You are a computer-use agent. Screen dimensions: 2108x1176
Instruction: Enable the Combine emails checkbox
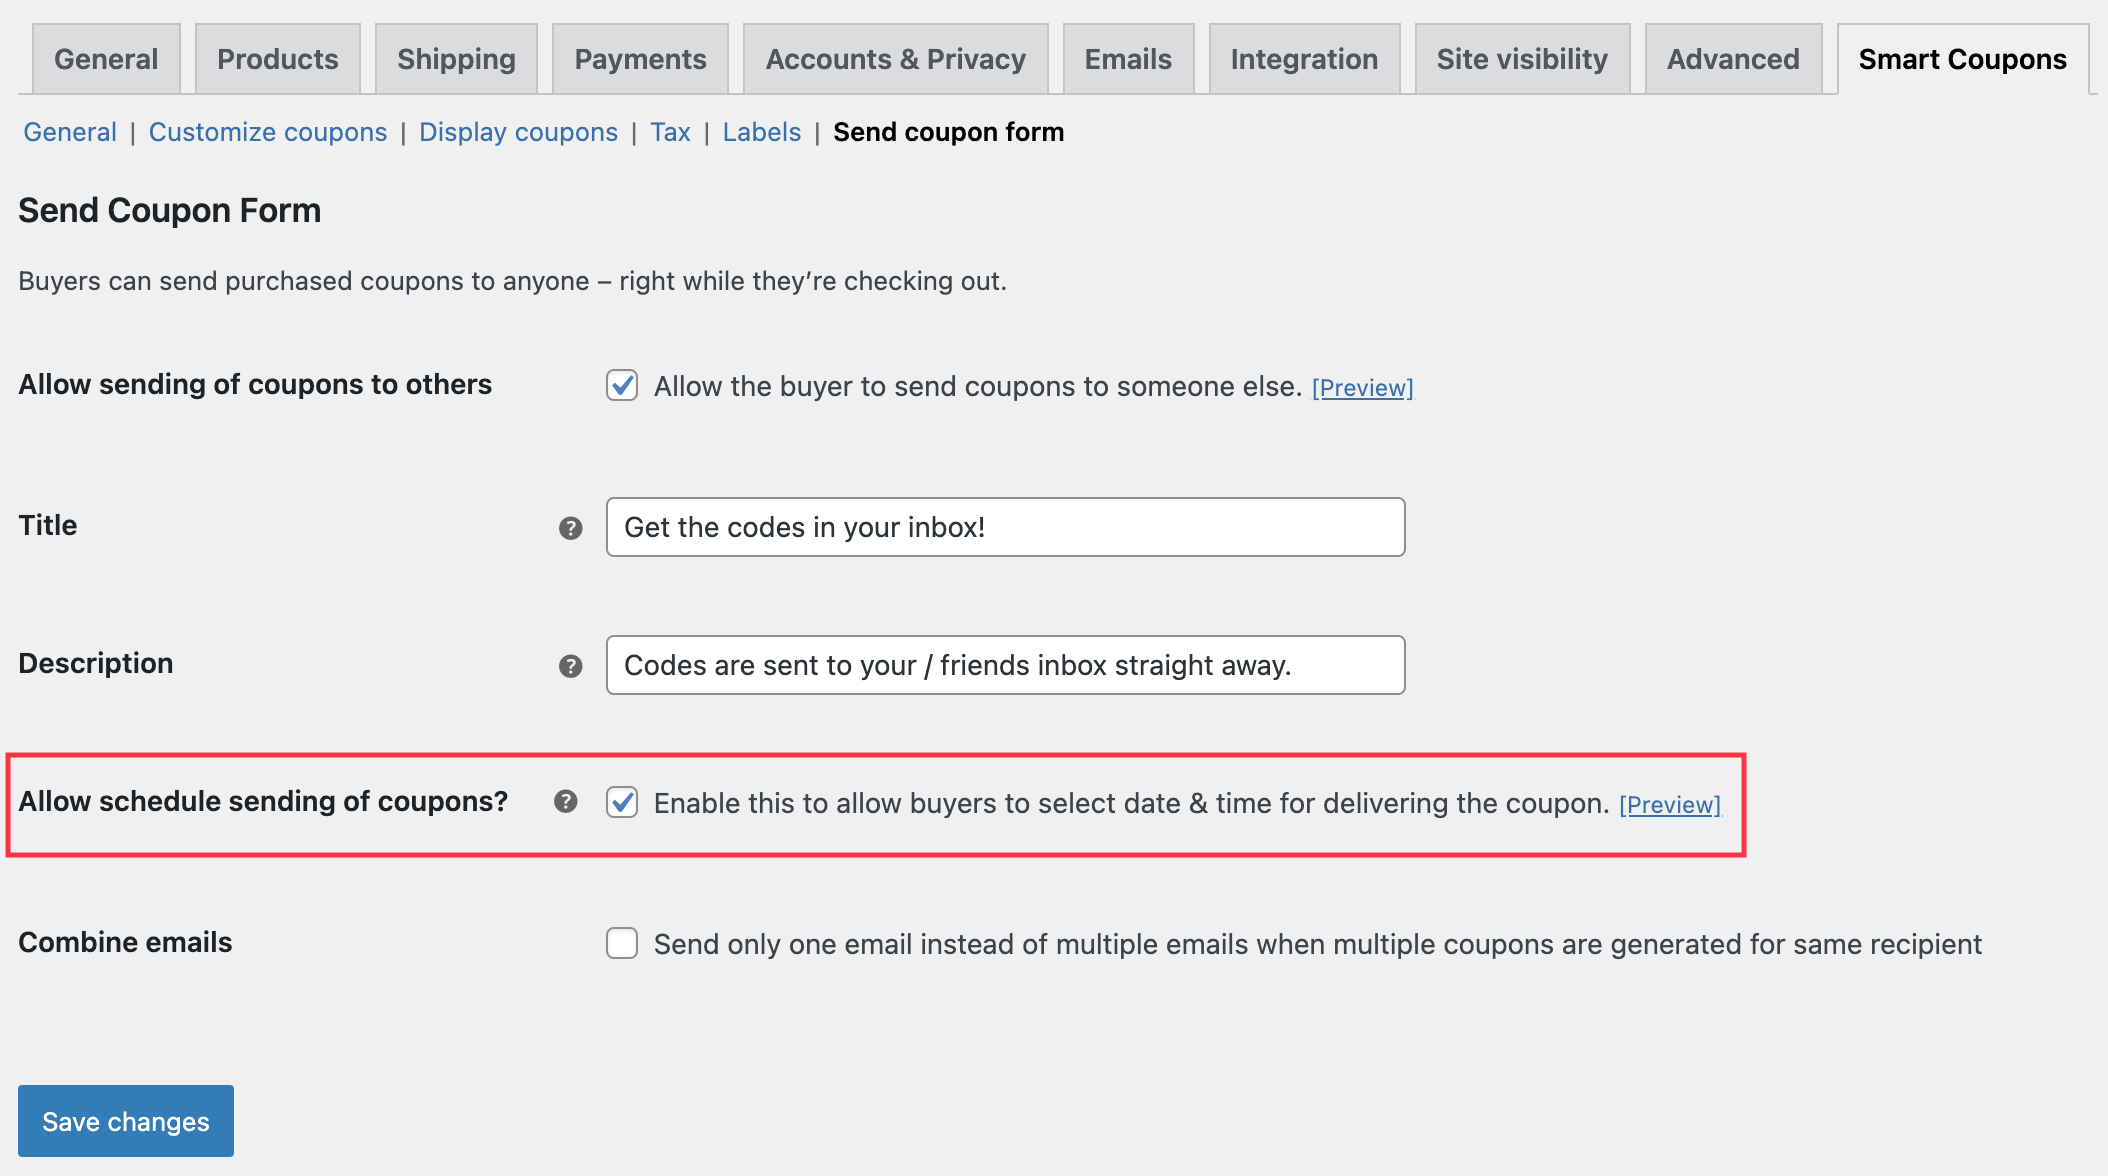[622, 943]
